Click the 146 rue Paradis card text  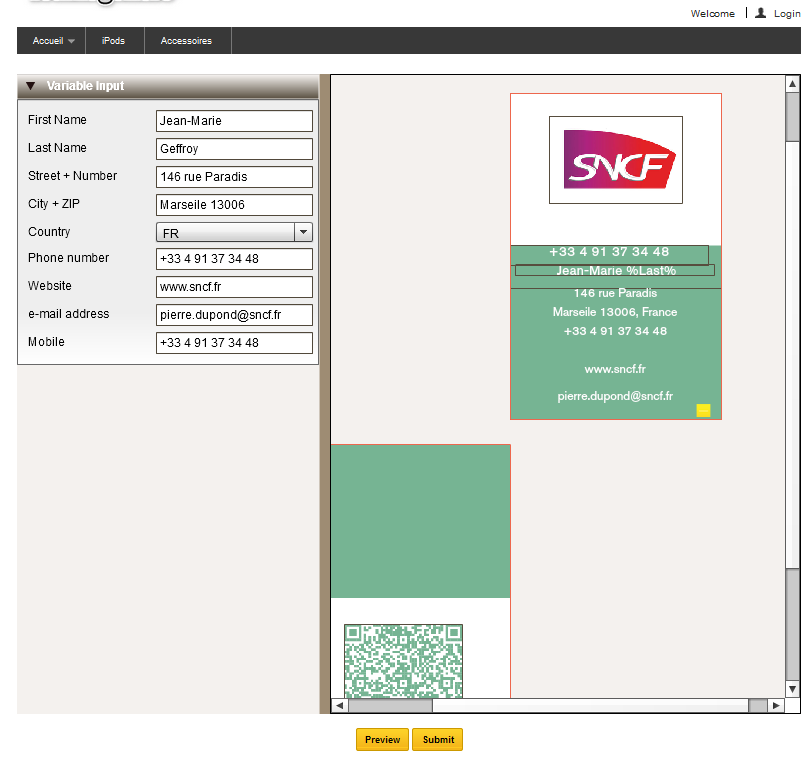[x=615, y=293]
